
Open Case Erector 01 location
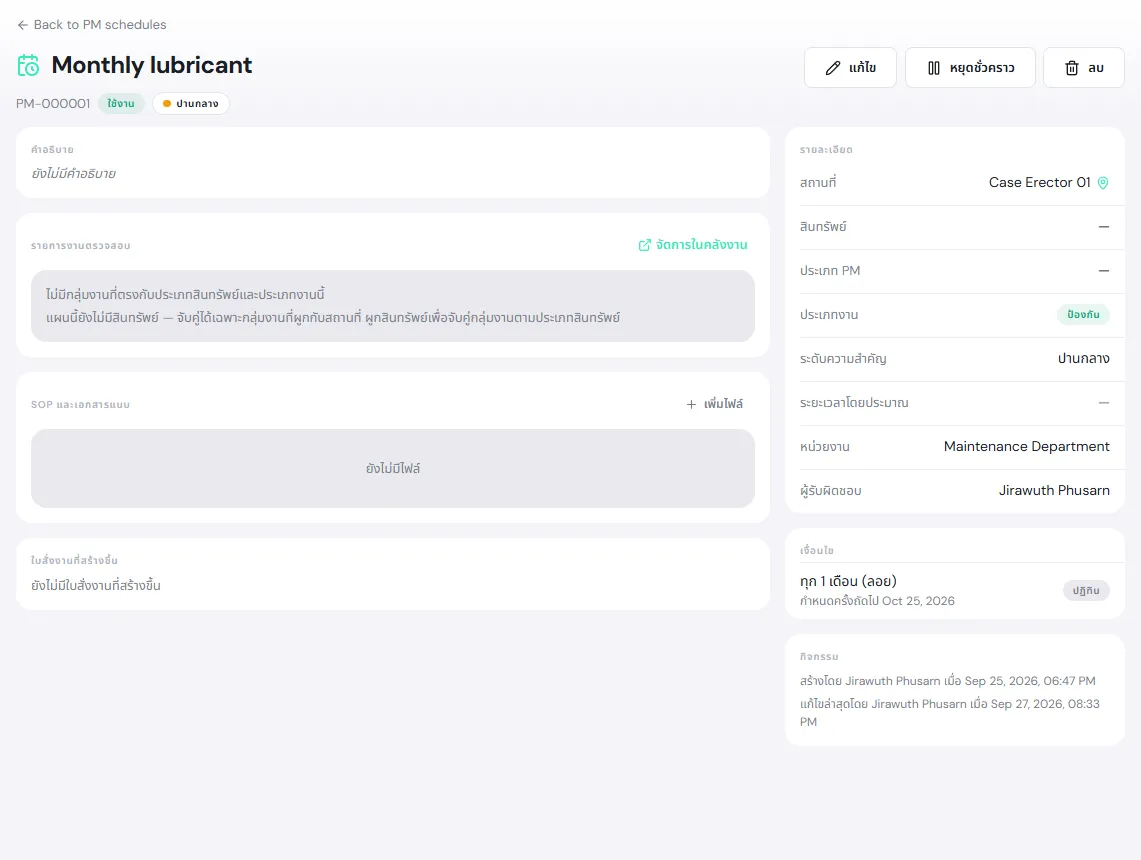click(x=1039, y=183)
